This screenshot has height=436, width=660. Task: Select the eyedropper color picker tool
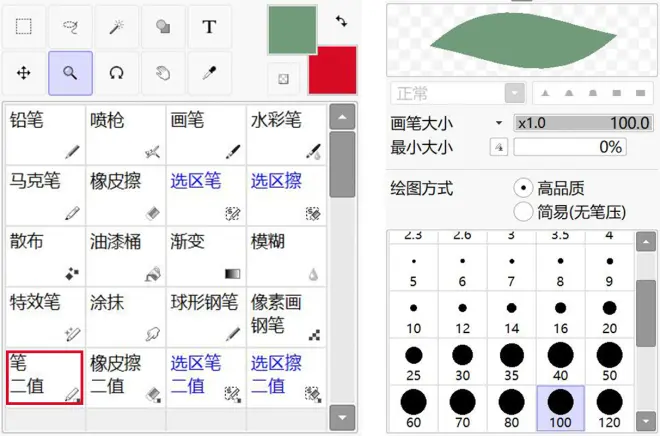[x=209, y=73]
